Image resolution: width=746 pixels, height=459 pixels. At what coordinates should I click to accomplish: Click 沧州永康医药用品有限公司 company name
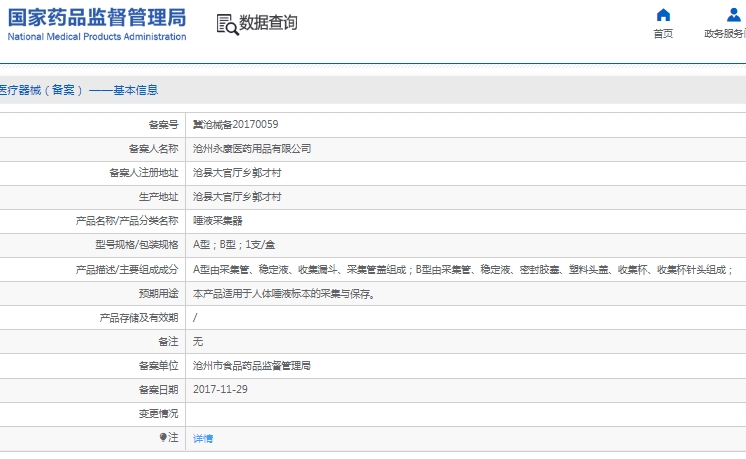tap(252, 149)
